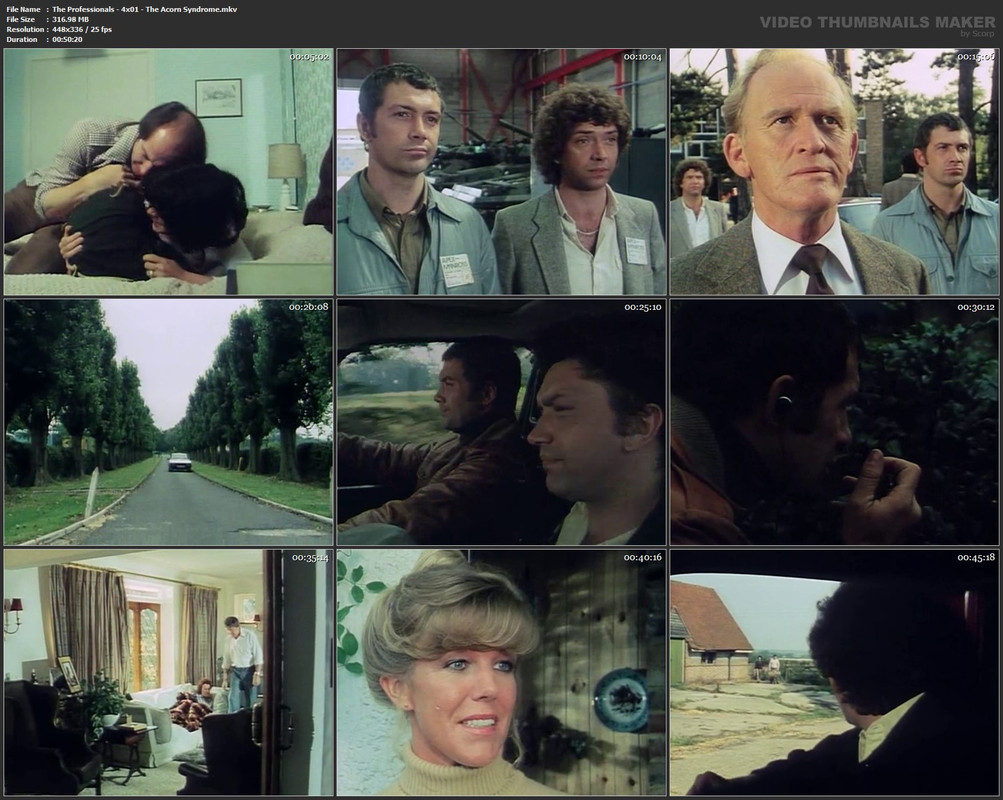The image size is (1003, 800).
Task: Click the duration value 00:50:20
Action: (x=67, y=39)
